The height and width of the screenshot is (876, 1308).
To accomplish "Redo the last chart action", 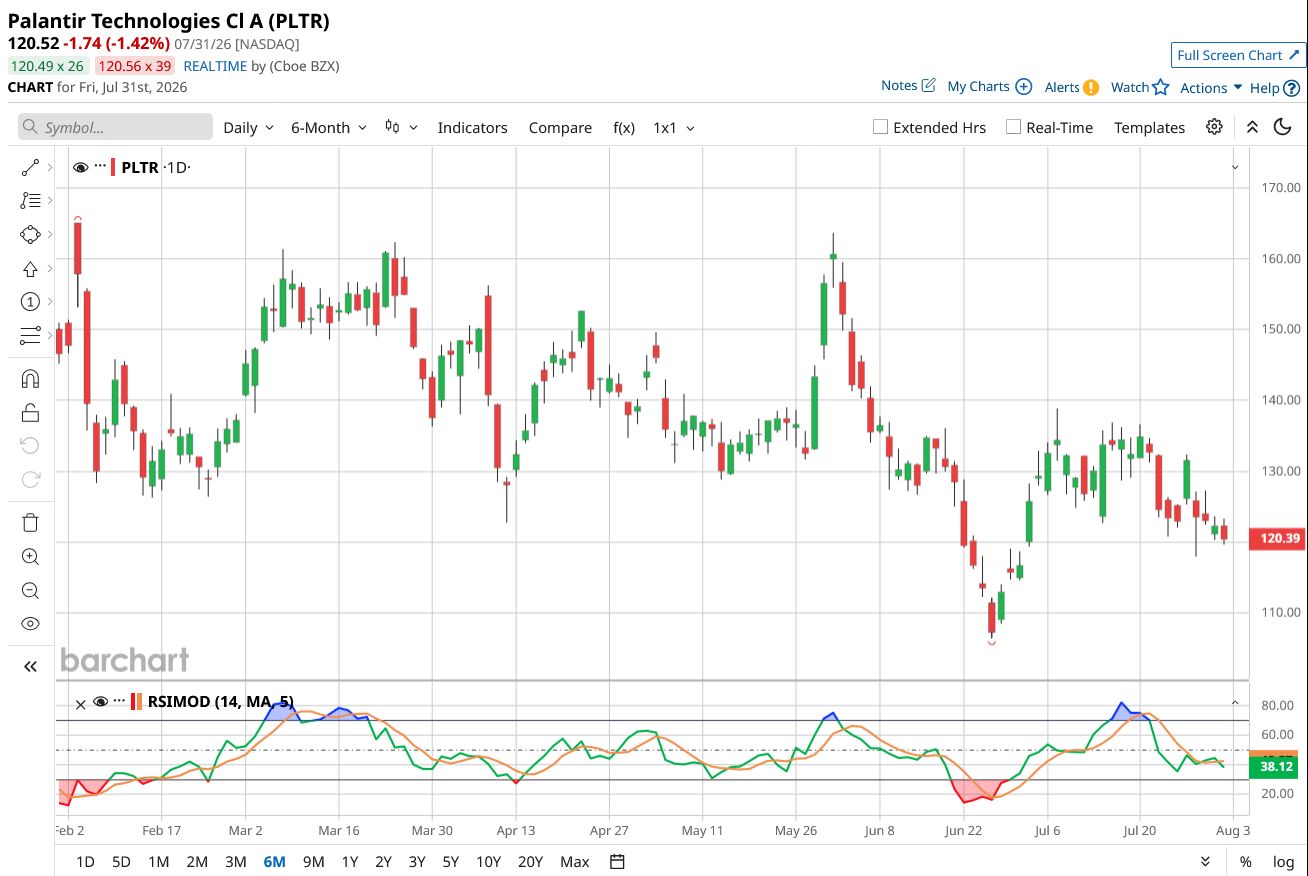I will 30,480.
